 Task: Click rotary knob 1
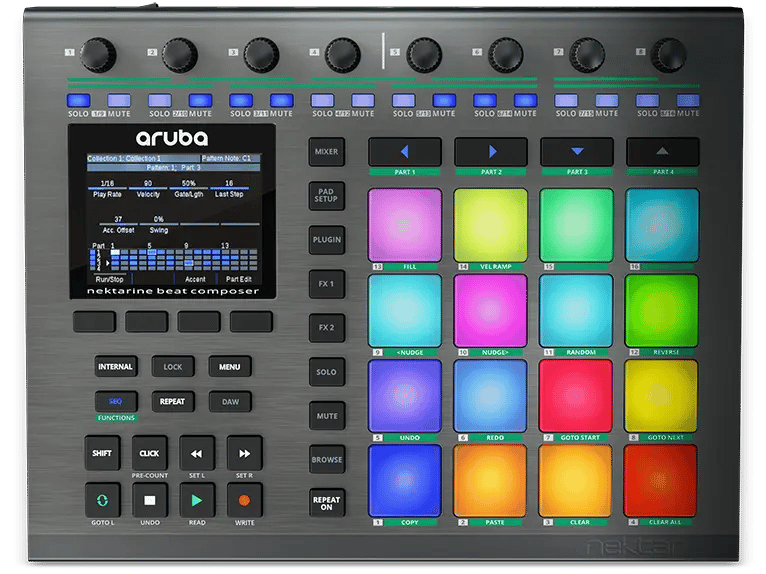coord(98,54)
